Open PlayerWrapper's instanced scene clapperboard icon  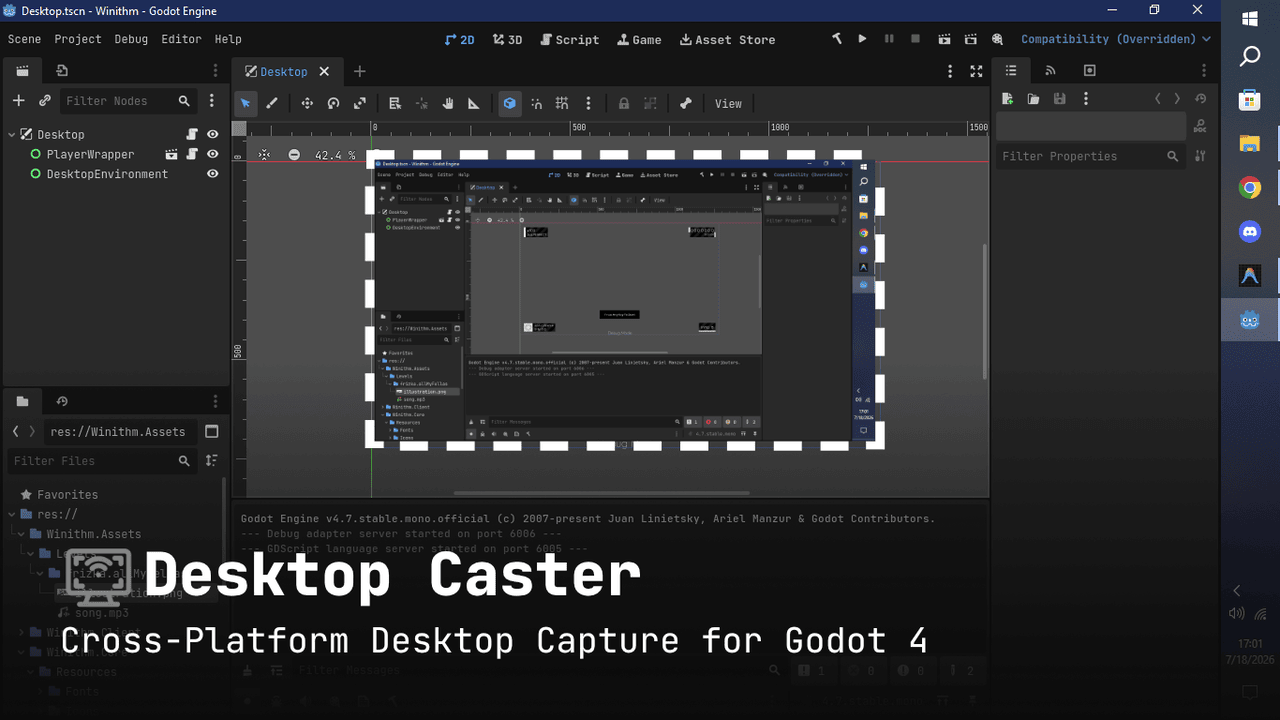(x=172, y=154)
